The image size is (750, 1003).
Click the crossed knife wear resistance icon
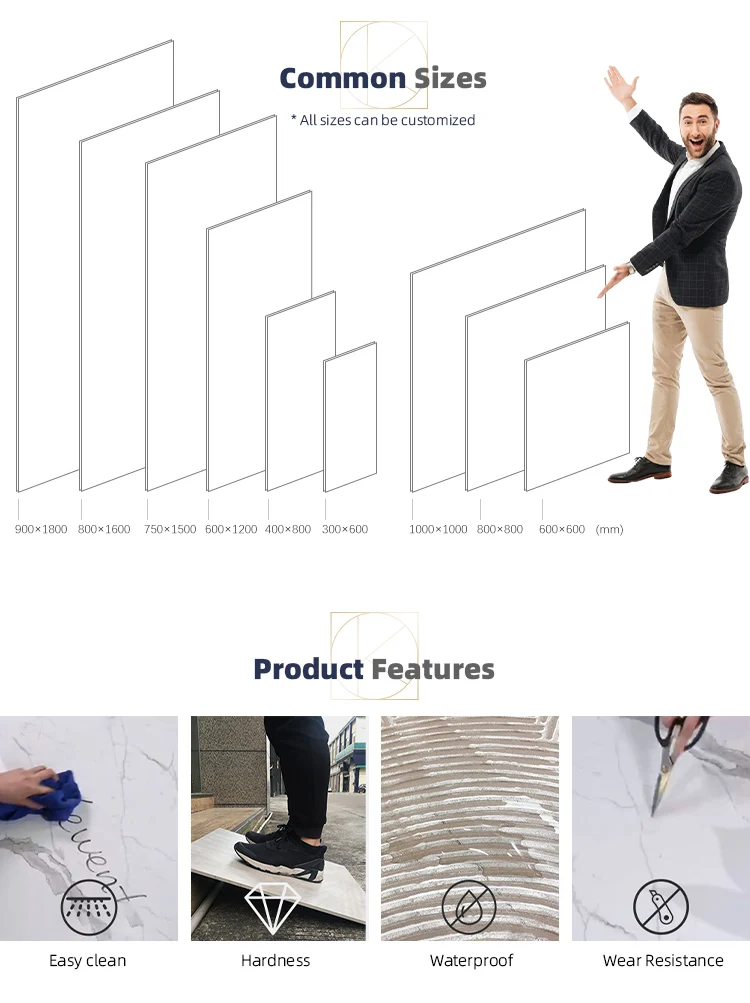pos(661,907)
